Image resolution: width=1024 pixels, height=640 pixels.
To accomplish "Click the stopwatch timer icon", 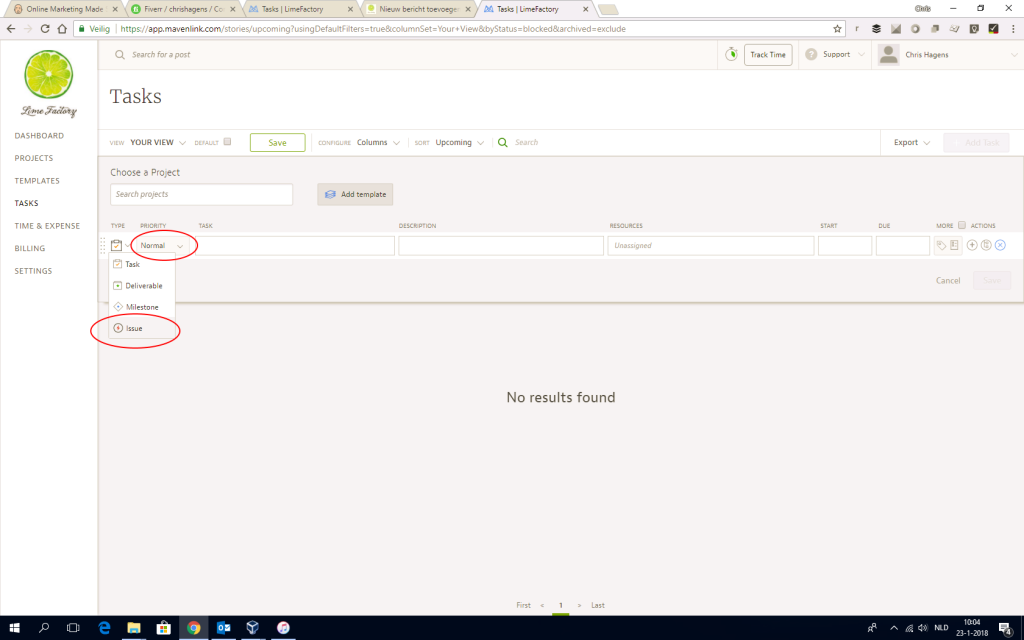I will click(x=731, y=54).
